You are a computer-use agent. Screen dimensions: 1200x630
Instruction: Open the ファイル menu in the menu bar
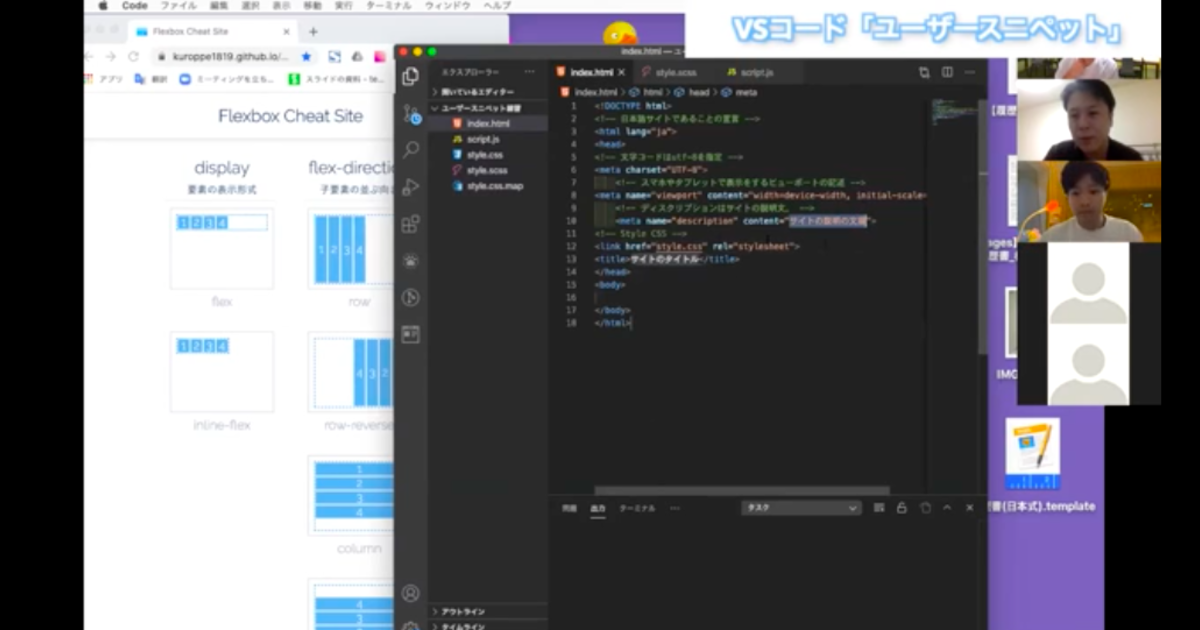tap(178, 6)
